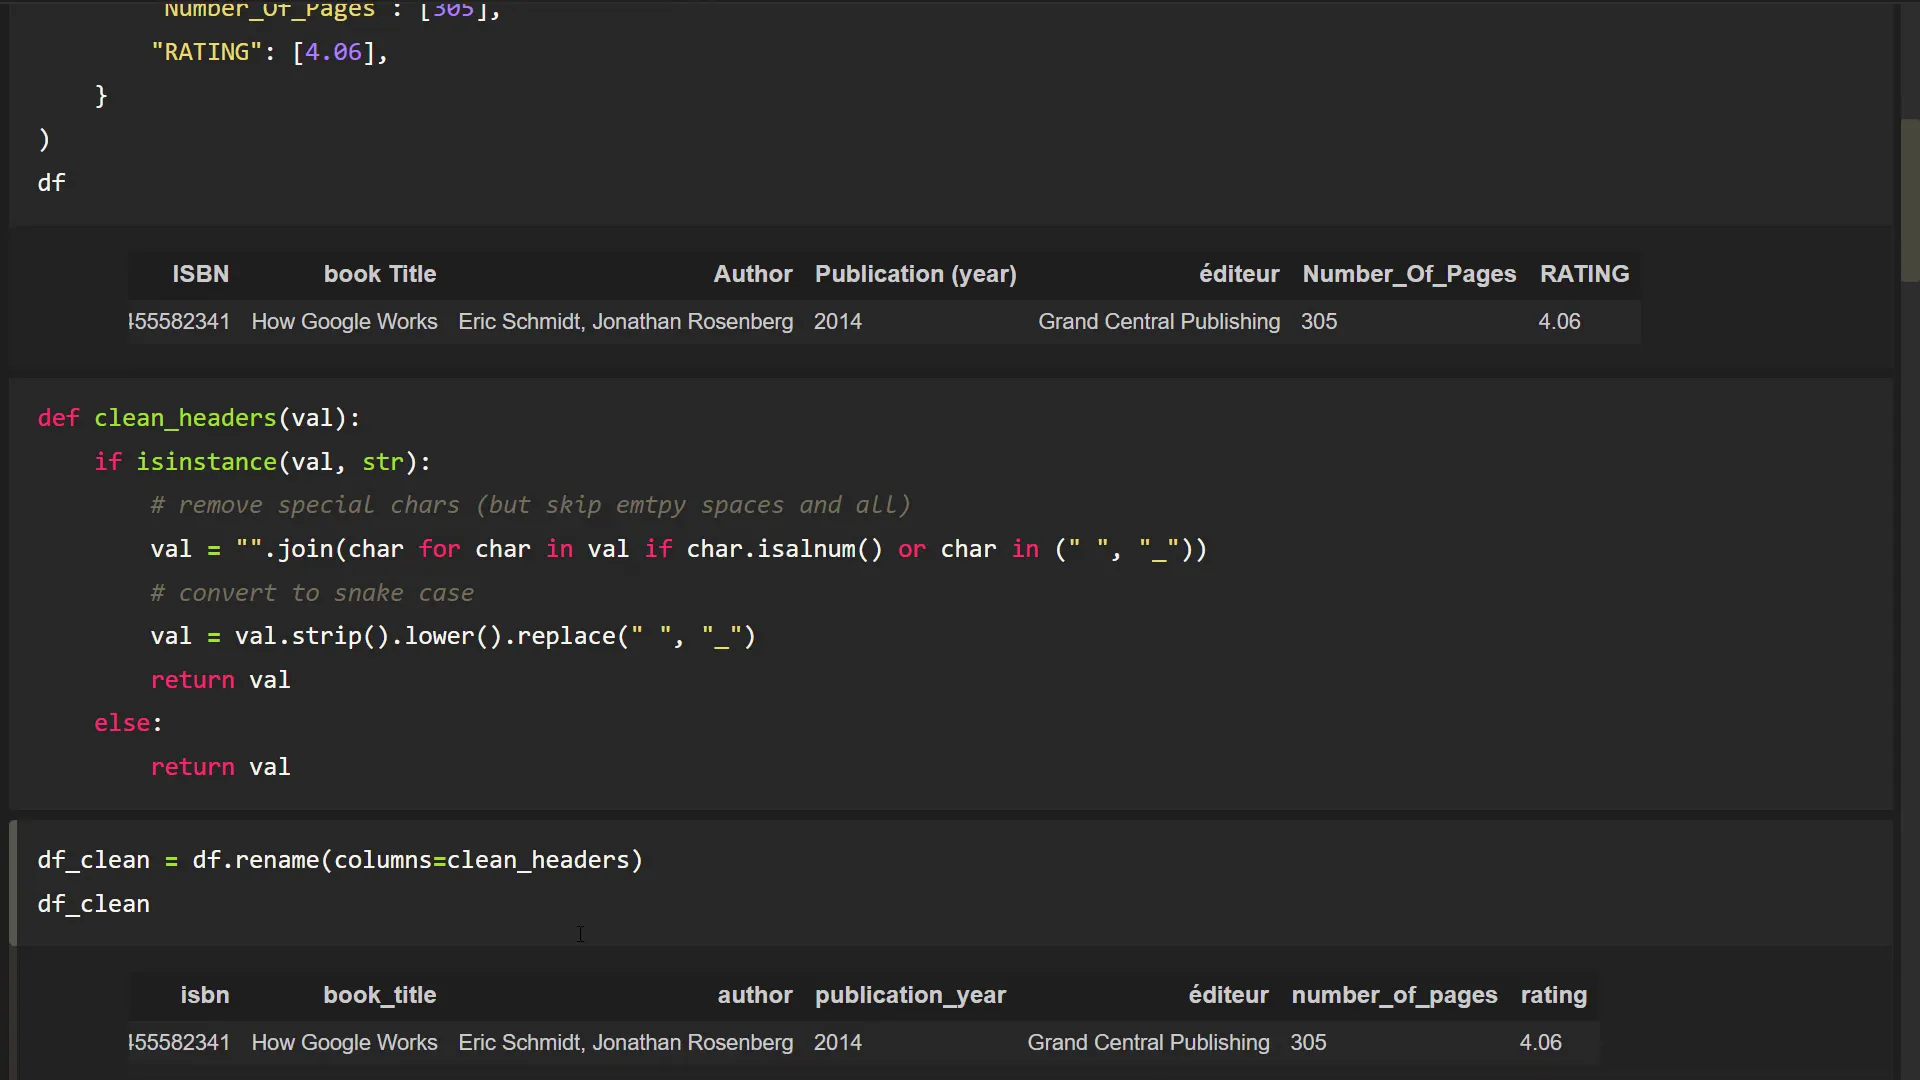
Task: Click the 'book Title' column header
Action: click(379, 274)
